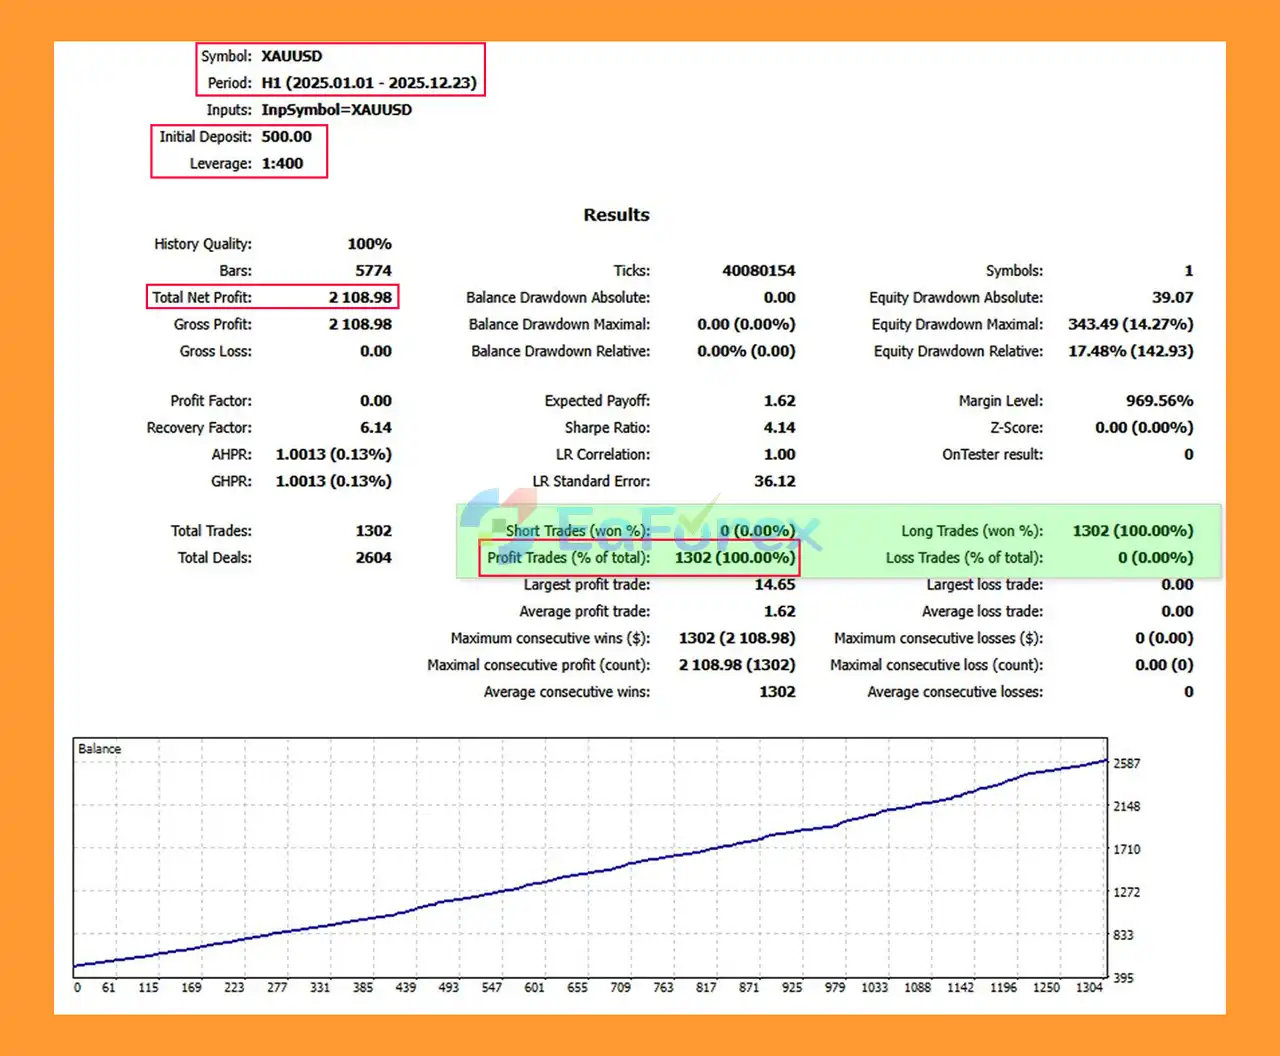The height and width of the screenshot is (1056, 1280).
Task: Click the Results heading
Action: (616, 215)
